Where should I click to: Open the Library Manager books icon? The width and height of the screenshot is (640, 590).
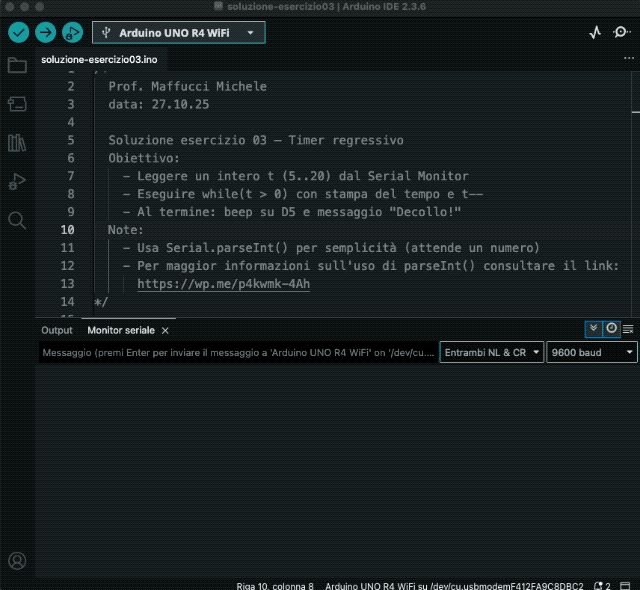click(x=17, y=143)
